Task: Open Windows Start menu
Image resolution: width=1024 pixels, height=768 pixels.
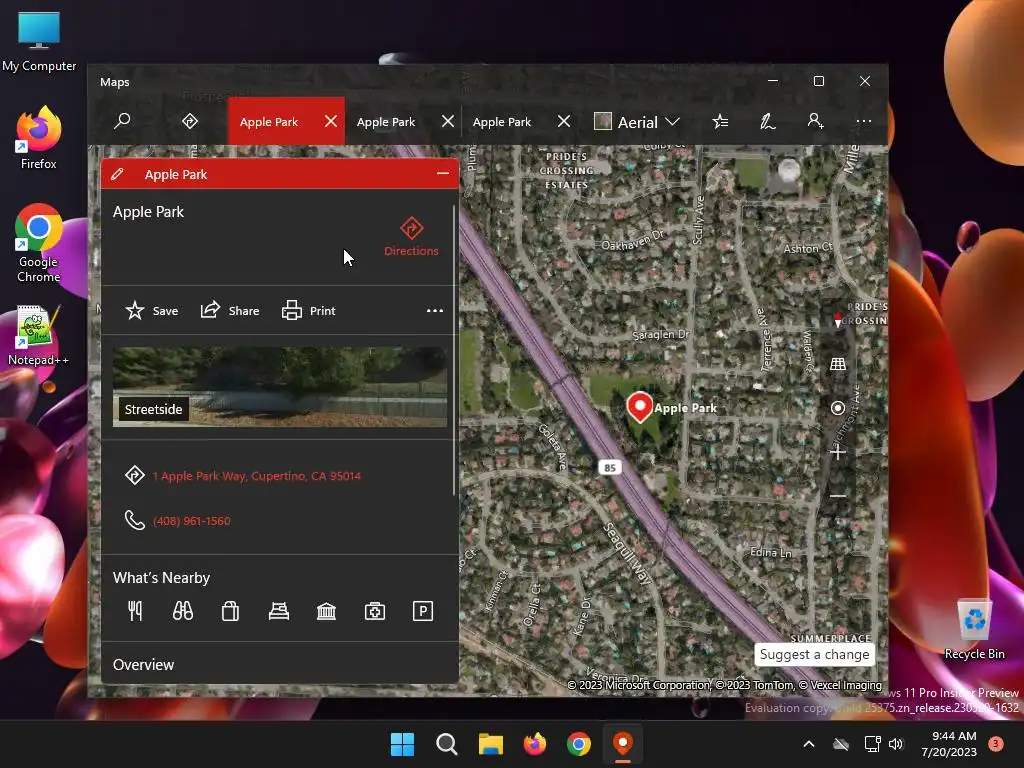Action: pyautogui.click(x=402, y=744)
